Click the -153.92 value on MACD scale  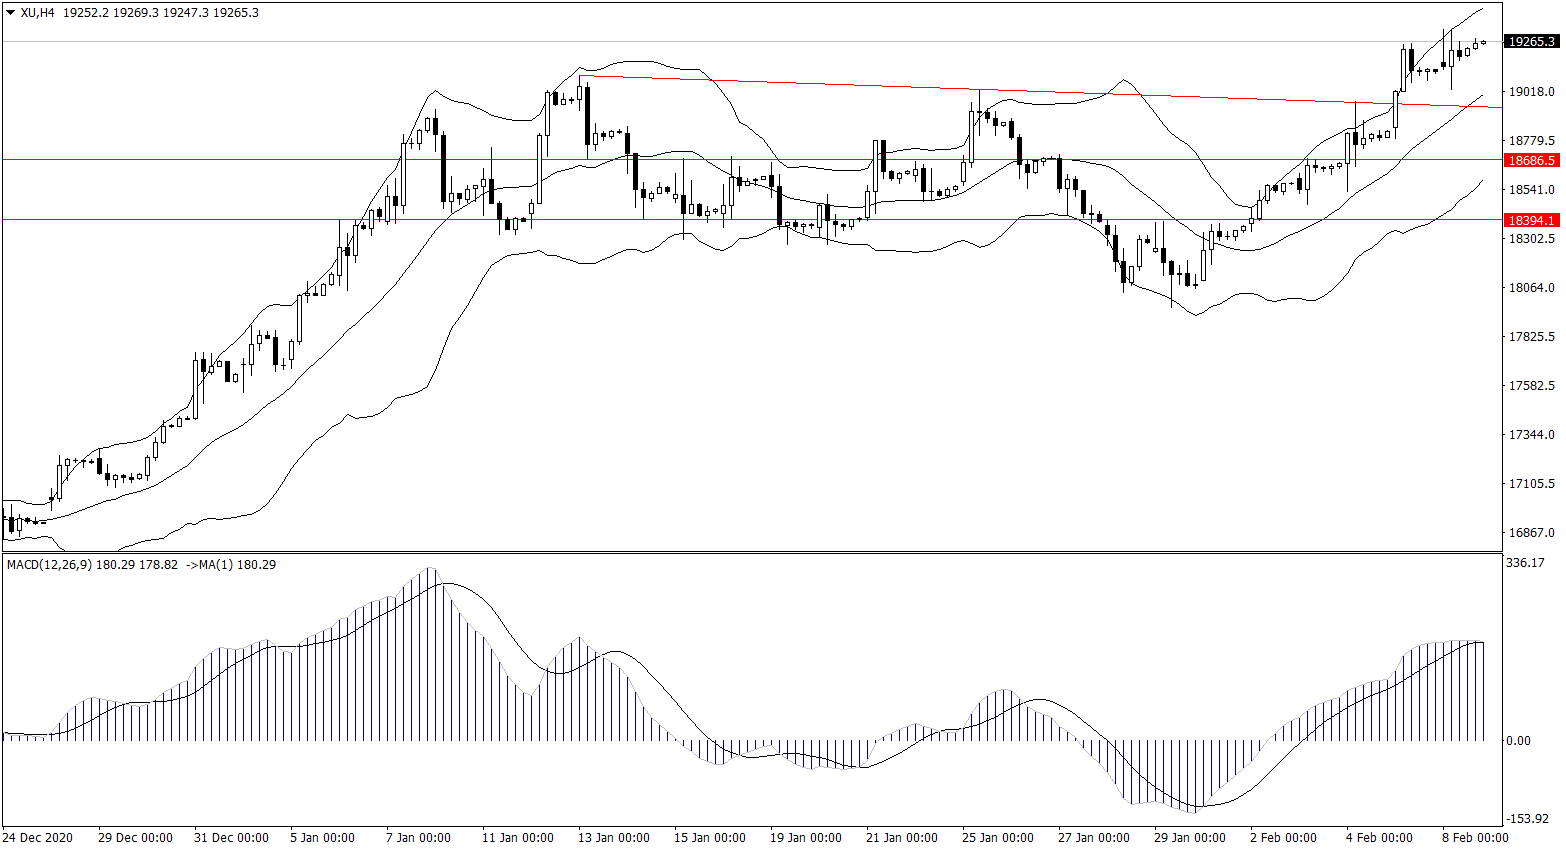(1527, 819)
